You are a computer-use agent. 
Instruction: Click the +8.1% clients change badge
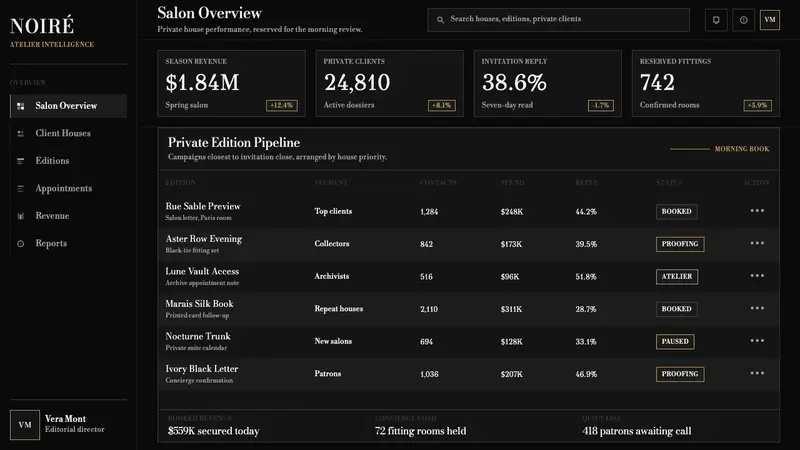[442, 106]
